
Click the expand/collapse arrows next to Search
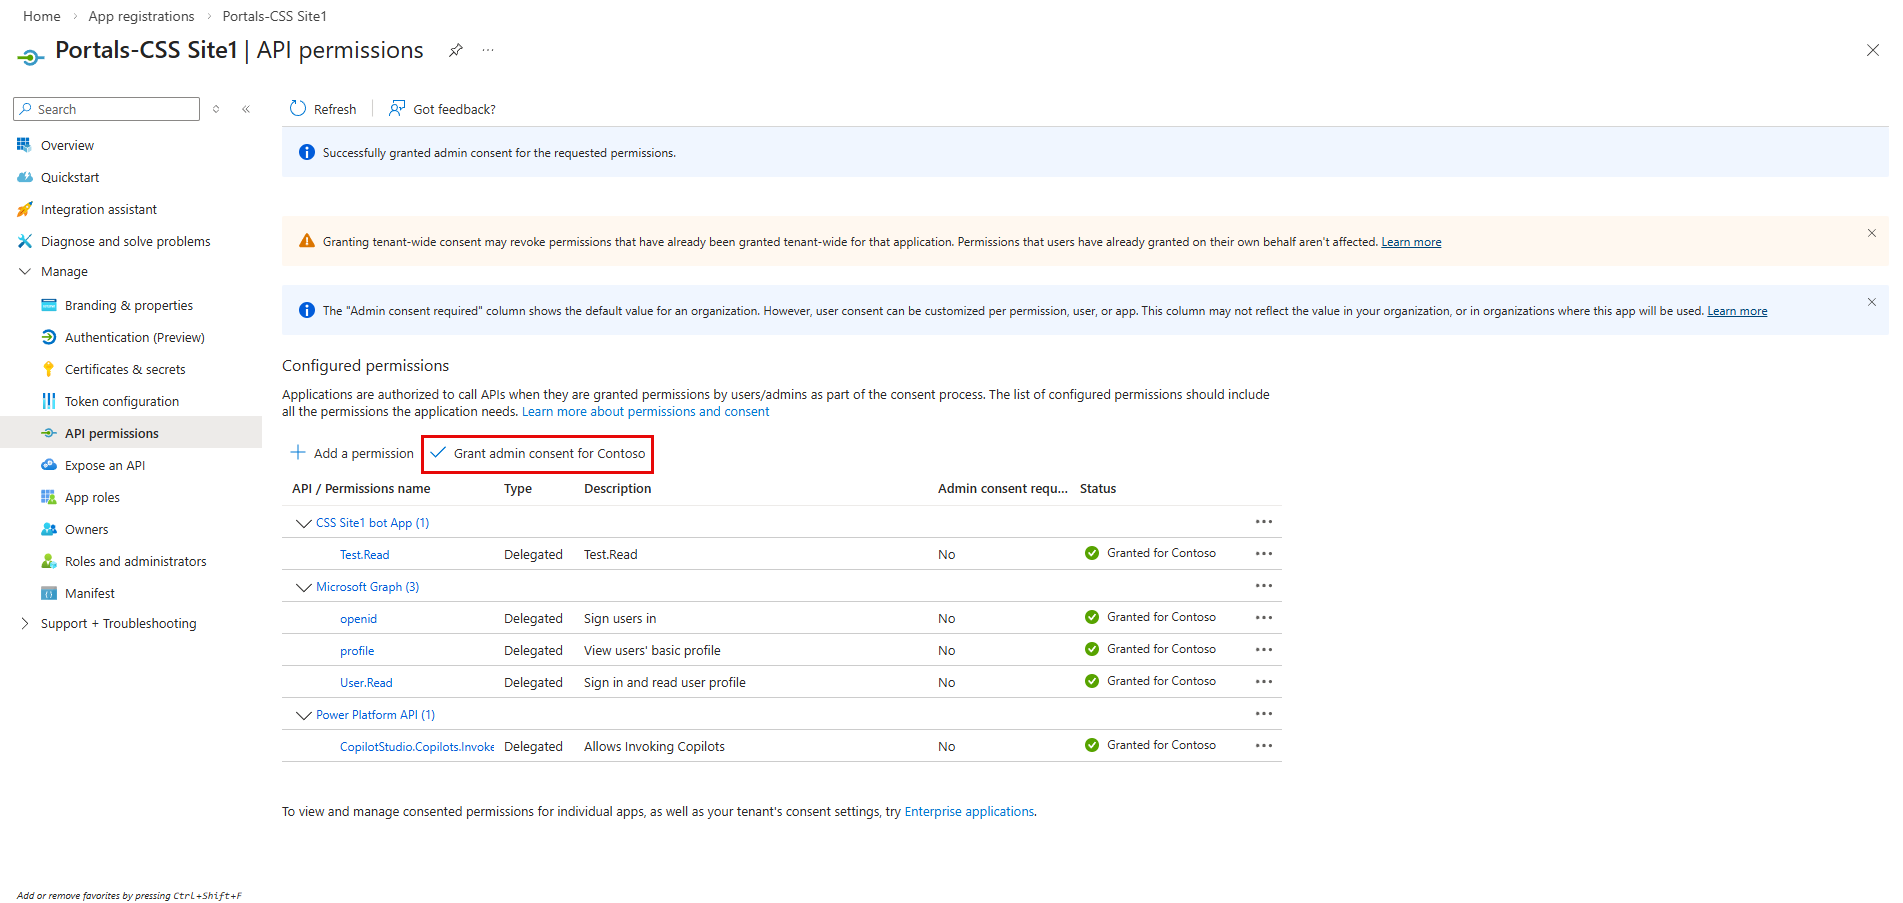pyautogui.click(x=216, y=109)
